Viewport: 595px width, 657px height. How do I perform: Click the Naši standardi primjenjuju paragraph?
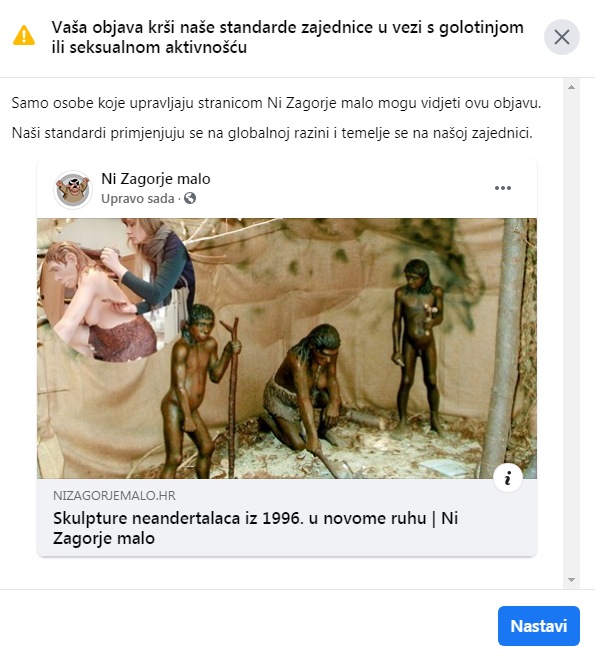point(272,133)
